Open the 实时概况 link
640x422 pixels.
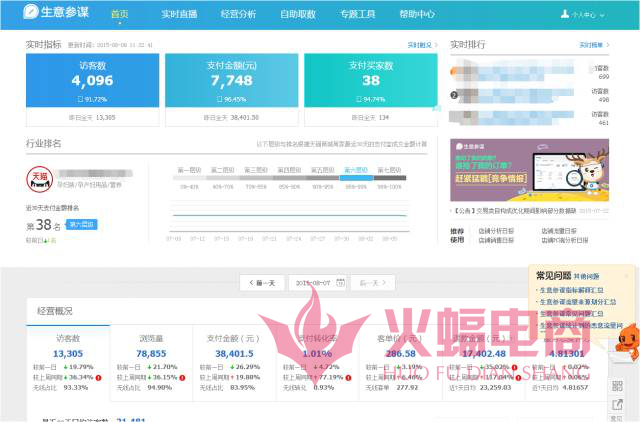[x=422, y=45]
